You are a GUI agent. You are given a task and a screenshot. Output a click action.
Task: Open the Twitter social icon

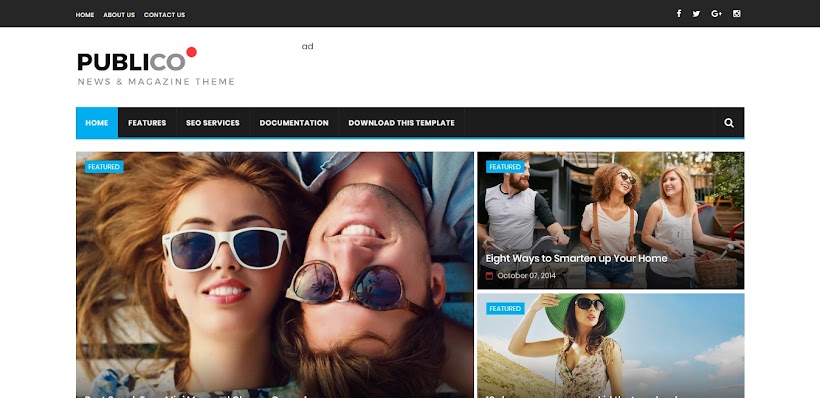[696, 14]
